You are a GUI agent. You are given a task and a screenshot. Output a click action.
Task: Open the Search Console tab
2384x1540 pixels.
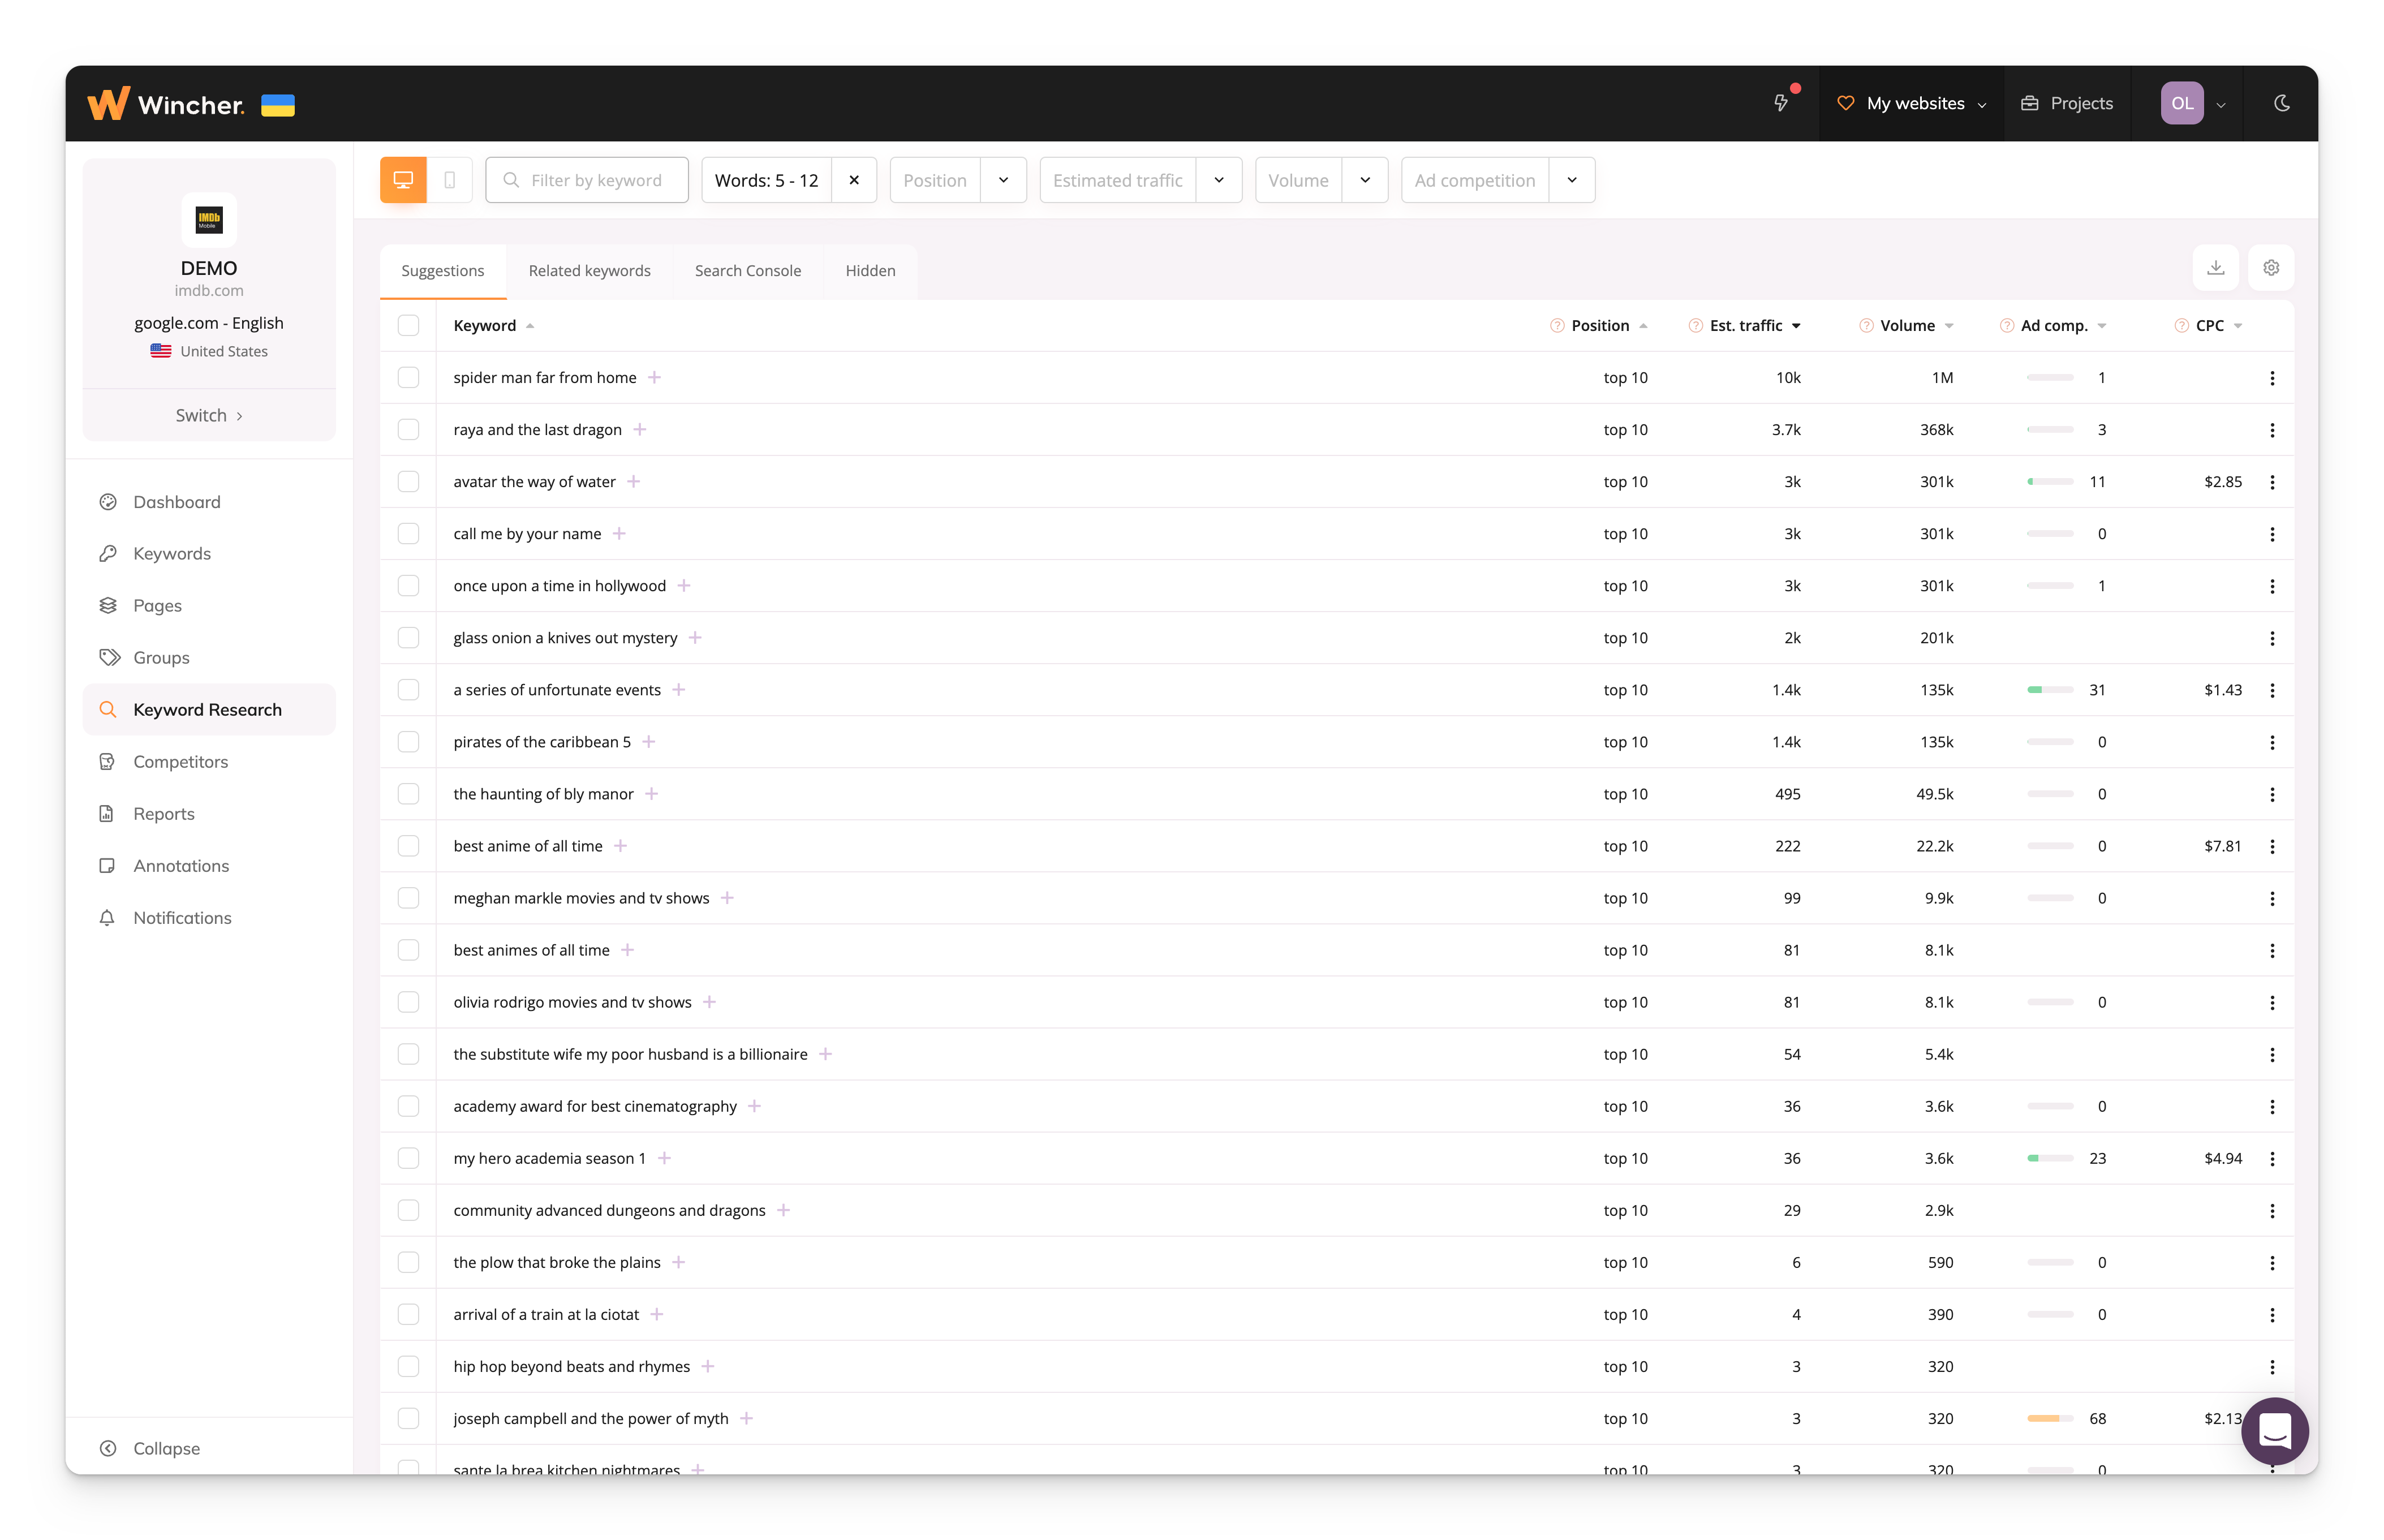click(x=747, y=271)
